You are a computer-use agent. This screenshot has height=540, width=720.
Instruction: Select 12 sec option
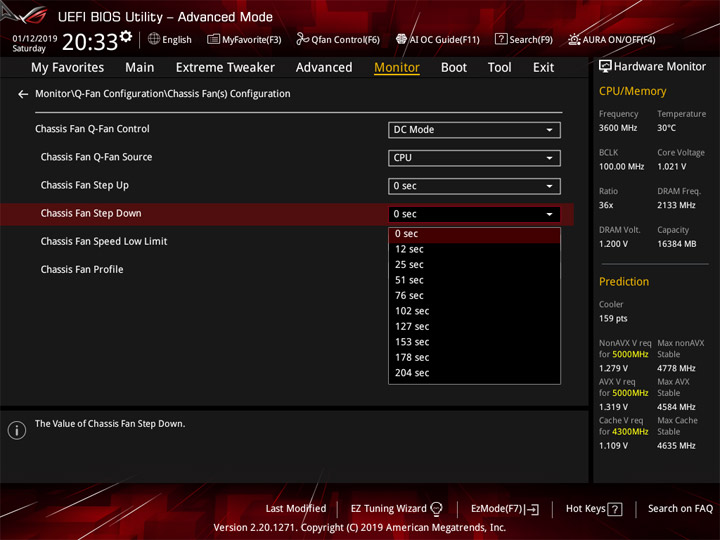pos(474,249)
